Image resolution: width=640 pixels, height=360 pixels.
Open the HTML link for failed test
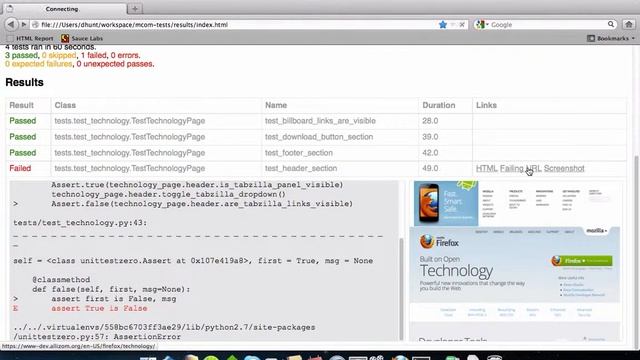pyautogui.click(x=487, y=169)
